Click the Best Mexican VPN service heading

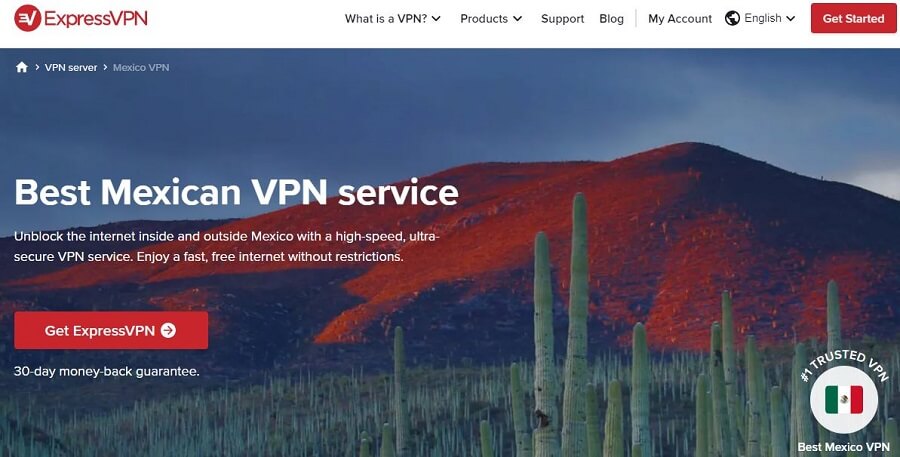[x=236, y=192]
